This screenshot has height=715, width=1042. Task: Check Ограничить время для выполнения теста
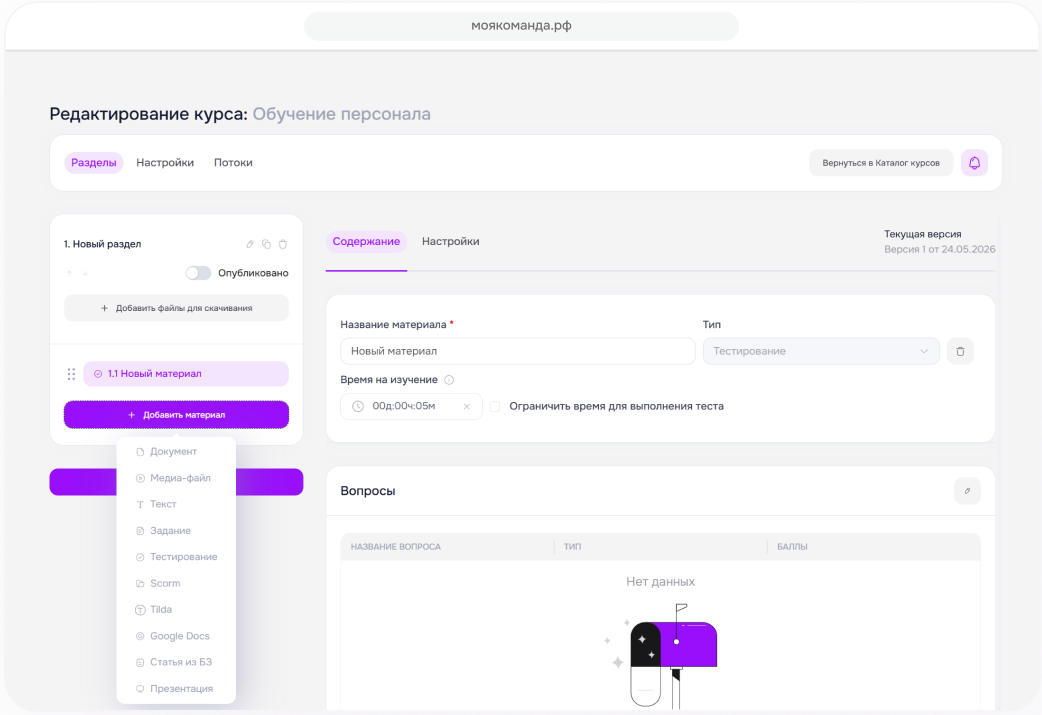click(x=495, y=406)
